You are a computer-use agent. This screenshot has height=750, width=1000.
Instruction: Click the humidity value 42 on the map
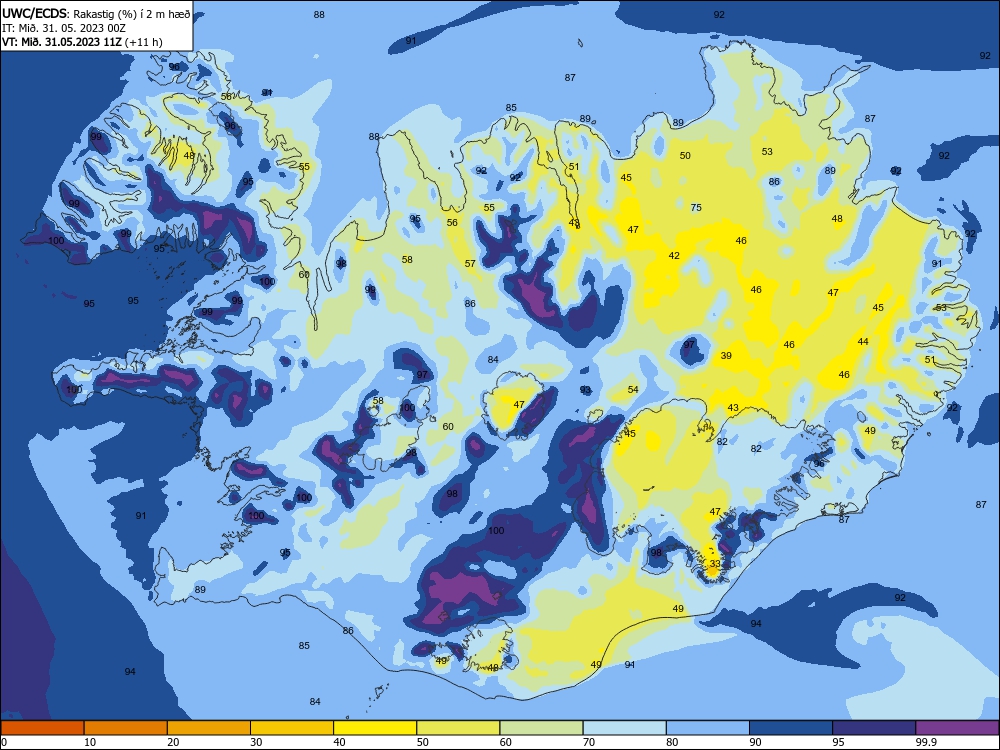pyautogui.click(x=674, y=256)
